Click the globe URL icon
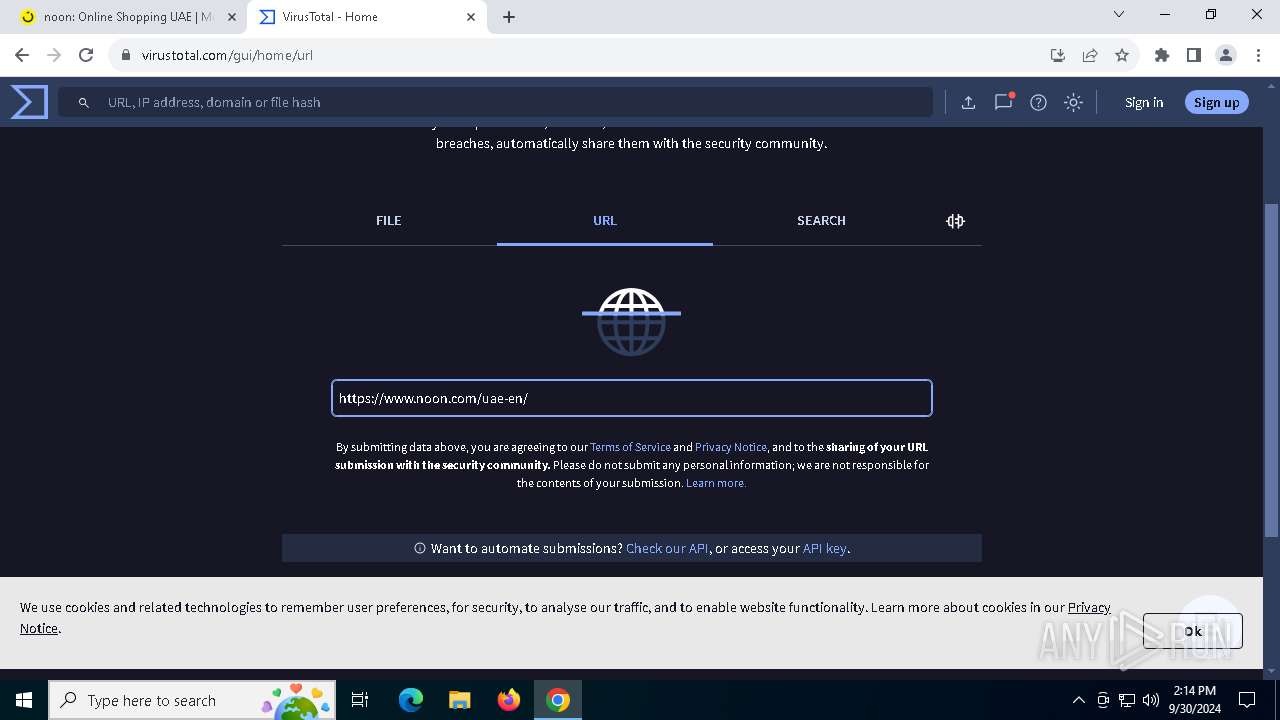Screen dimensions: 1280x720 (x=631, y=321)
